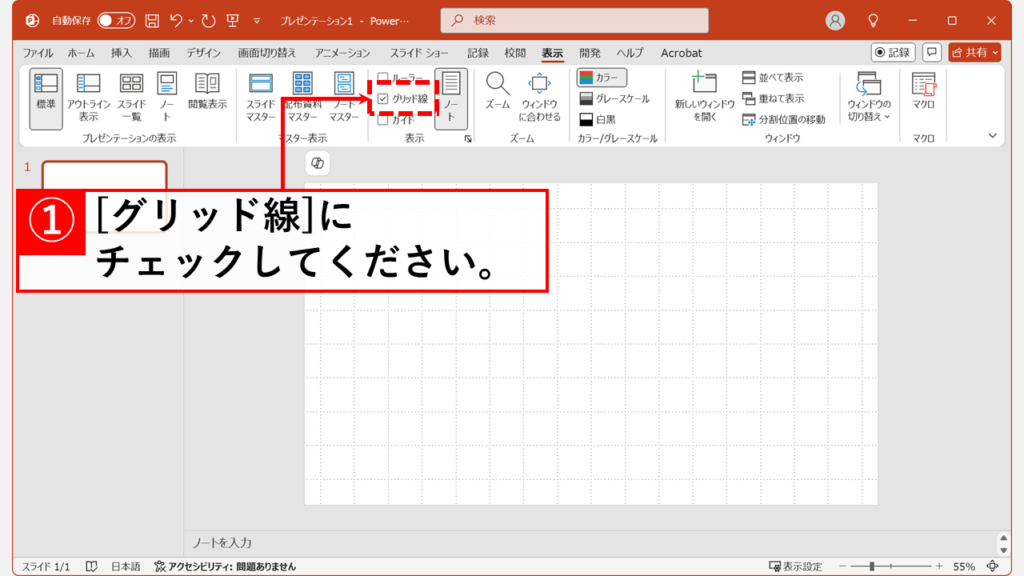Click the Accessibility status (アクセシビリティ) entry
Image resolution: width=1024 pixels, height=576 pixels.
[225, 566]
